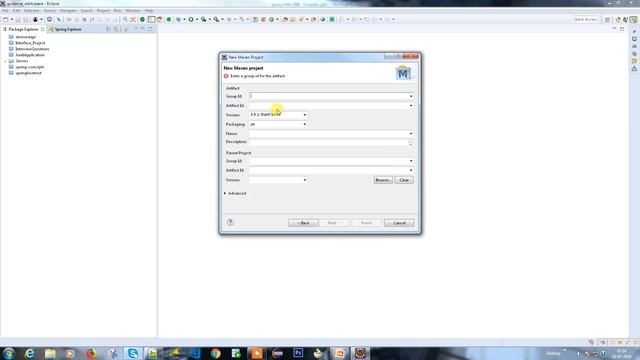Click Collapse All icon in Package Explorer toolbar
This screenshot has width=640, height=360.
point(109,29)
